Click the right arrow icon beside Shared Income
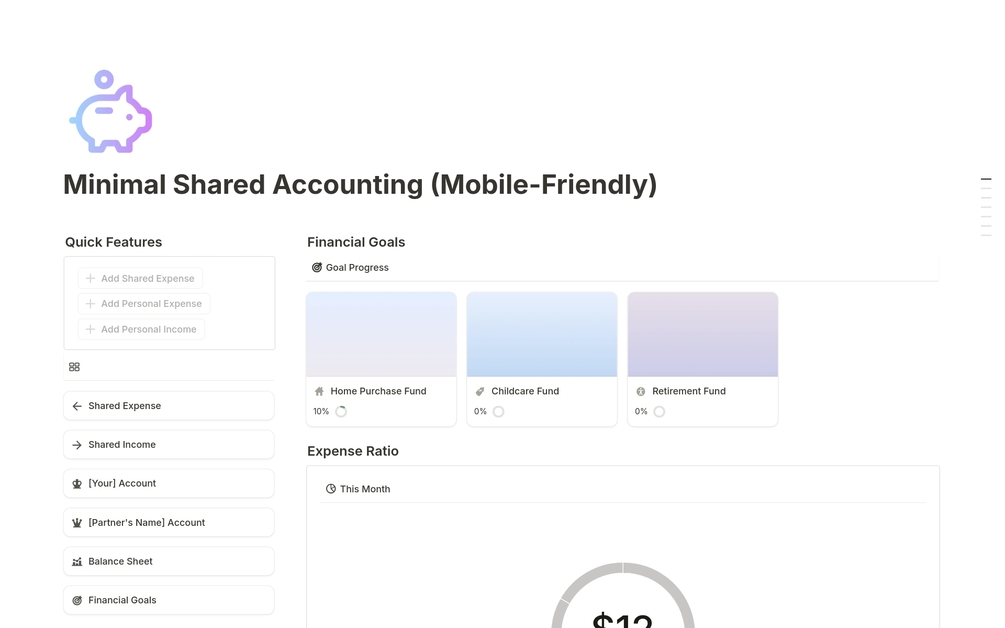The height and width of the screenshot is (628, 1005). (77, 445)
